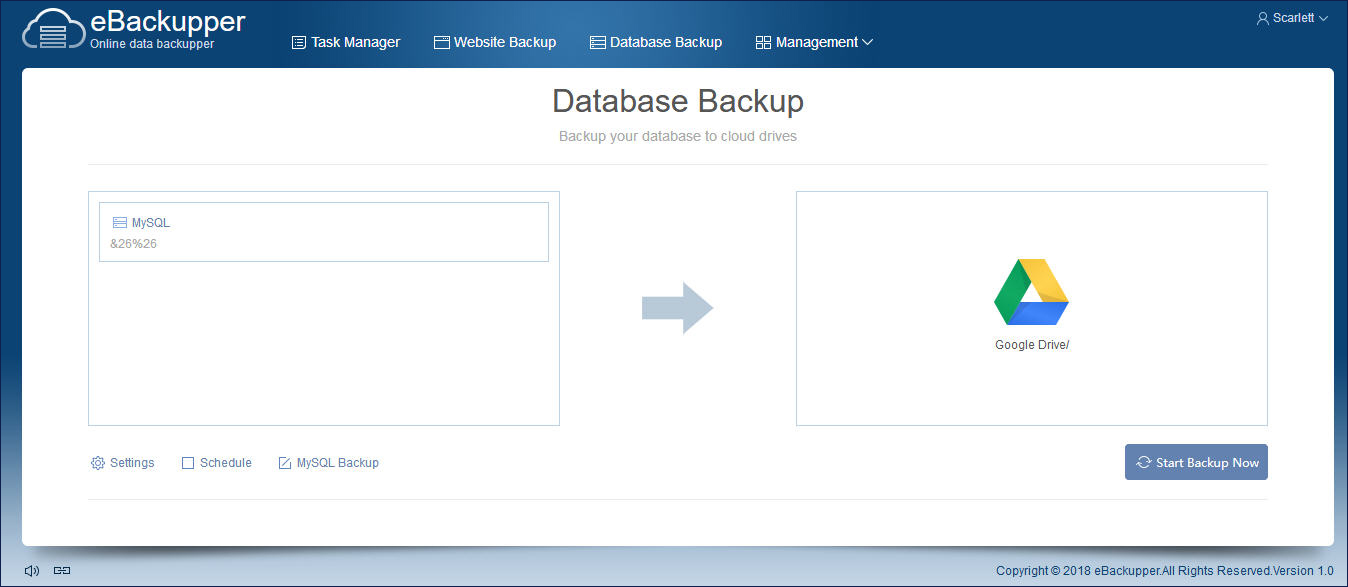Enable the Schedule checkbox

pyautogui.click(x=188, y=463)
